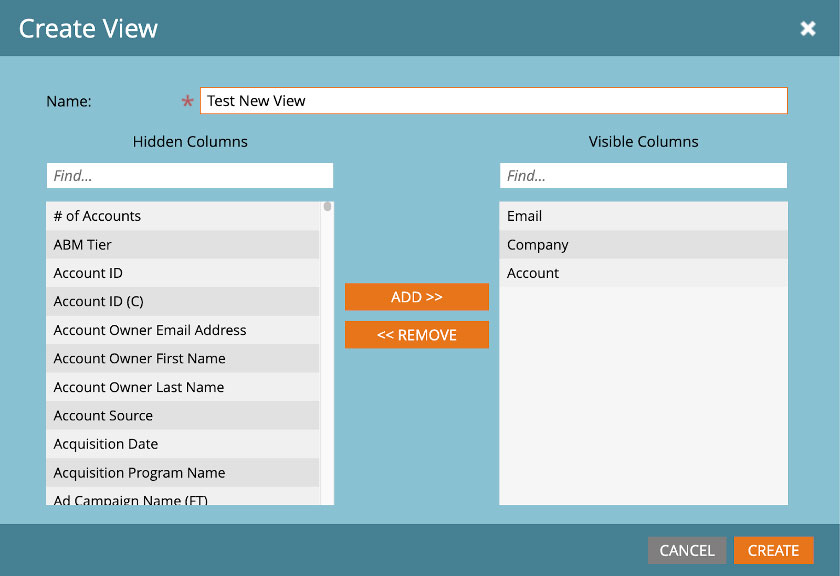Click the CANCEL button
Image resolution: width=840 pixels, height=576 pixels.
(x=687, y=550)
